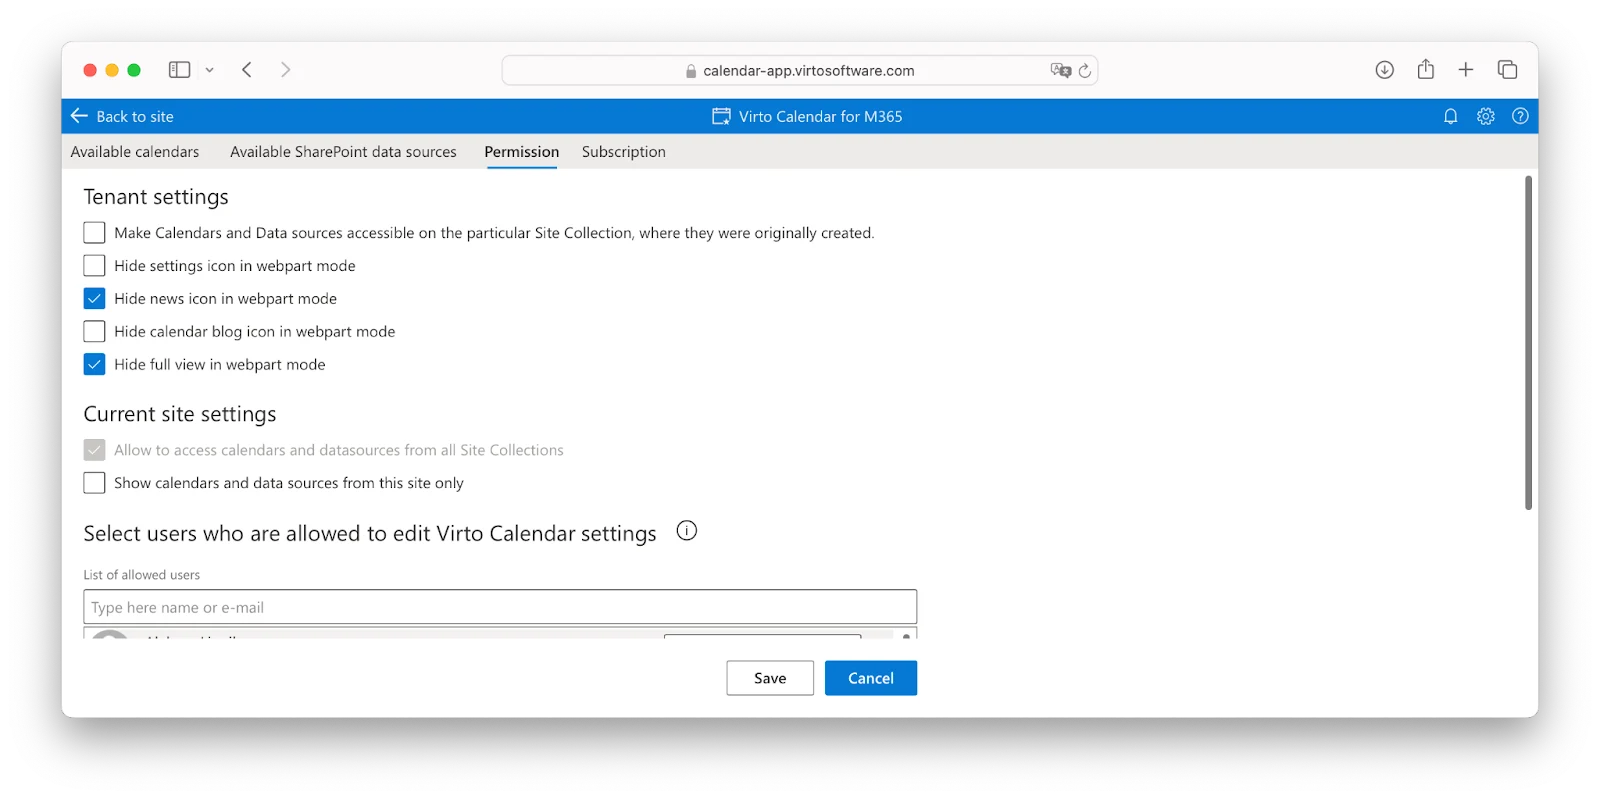Uncheck Hide full view in webpart mode
Viewport: 1600px width, 799px height.
pos(94,365)
